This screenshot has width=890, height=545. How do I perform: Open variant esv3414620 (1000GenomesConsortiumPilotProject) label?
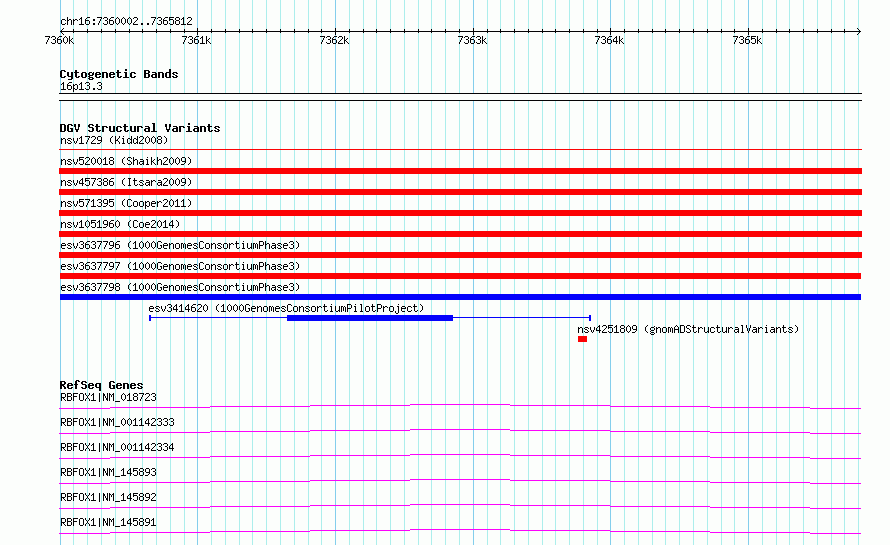[x=286, y=308]
